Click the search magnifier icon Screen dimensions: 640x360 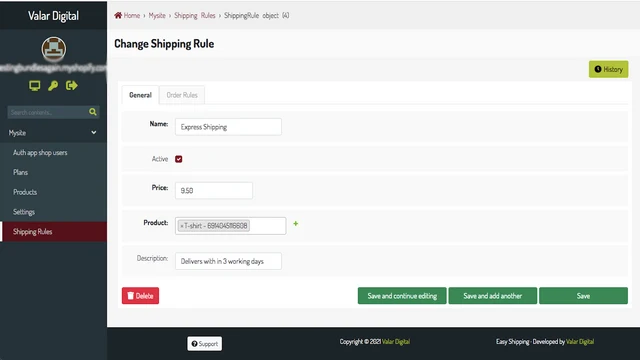tap(93, 112)
